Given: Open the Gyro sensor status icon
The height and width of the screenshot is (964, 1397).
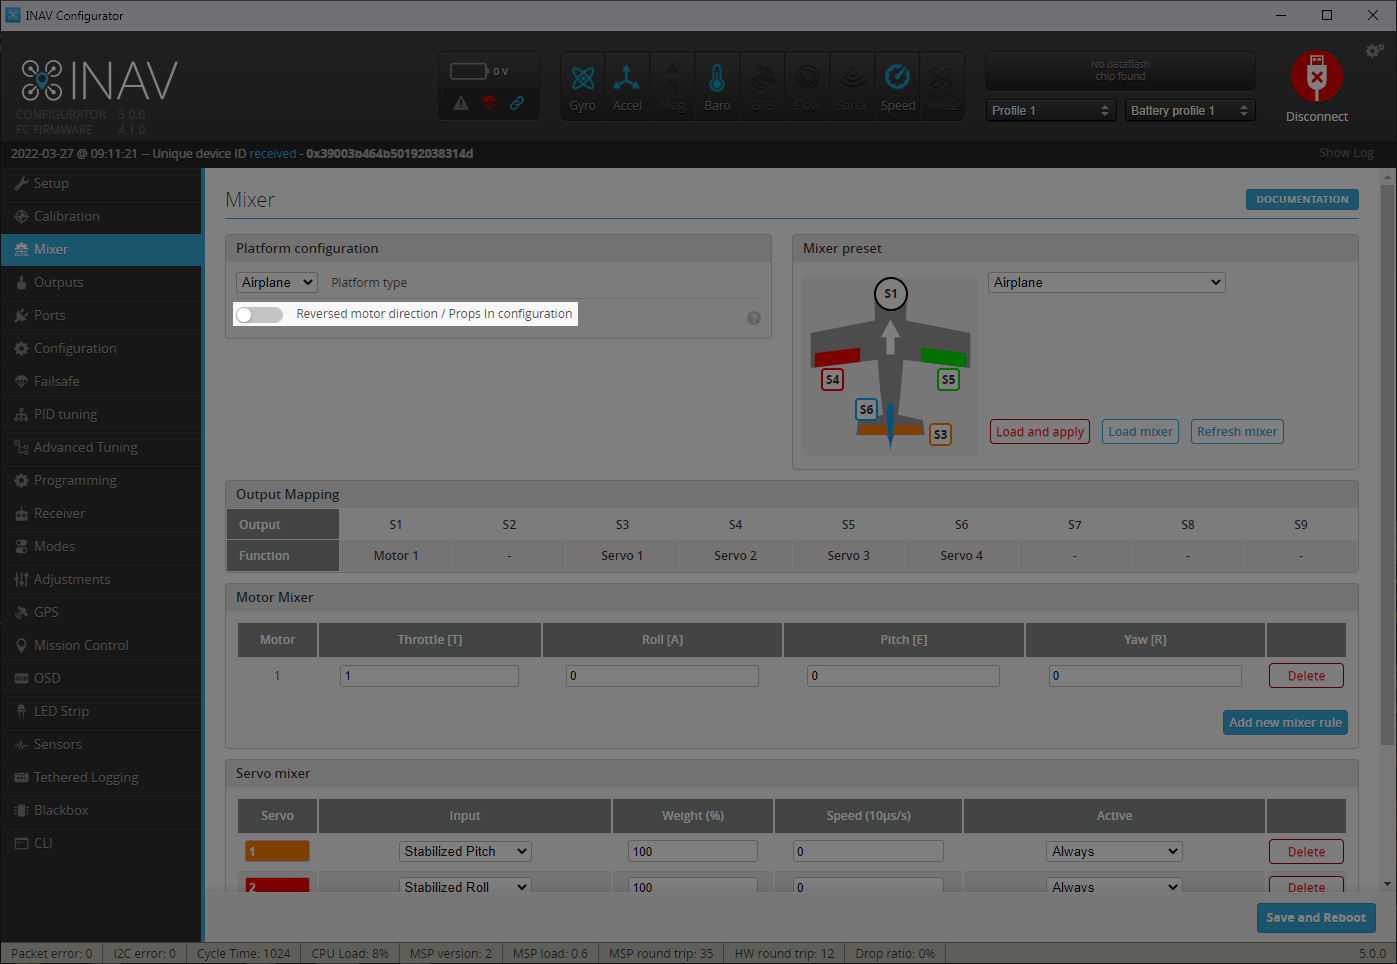Looking at the screenshot, I should point(582,86).
